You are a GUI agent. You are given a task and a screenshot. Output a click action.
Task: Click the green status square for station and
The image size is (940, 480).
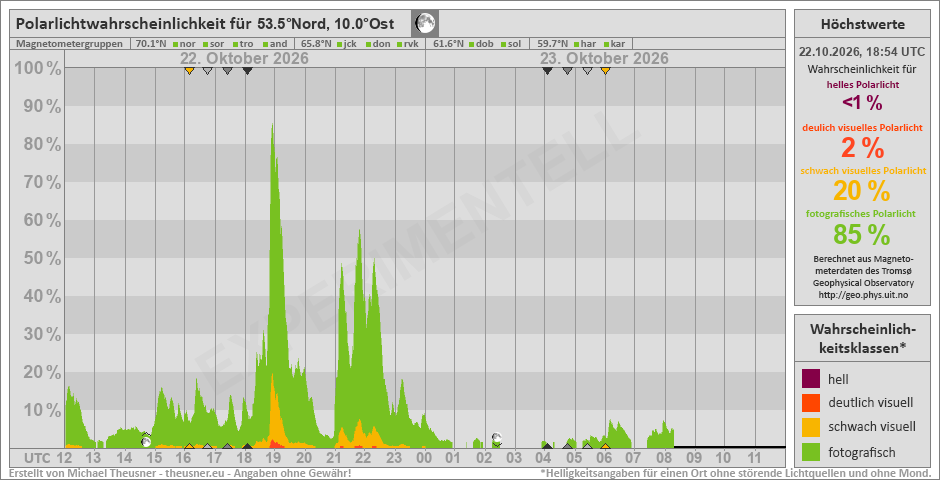(266, 44)
